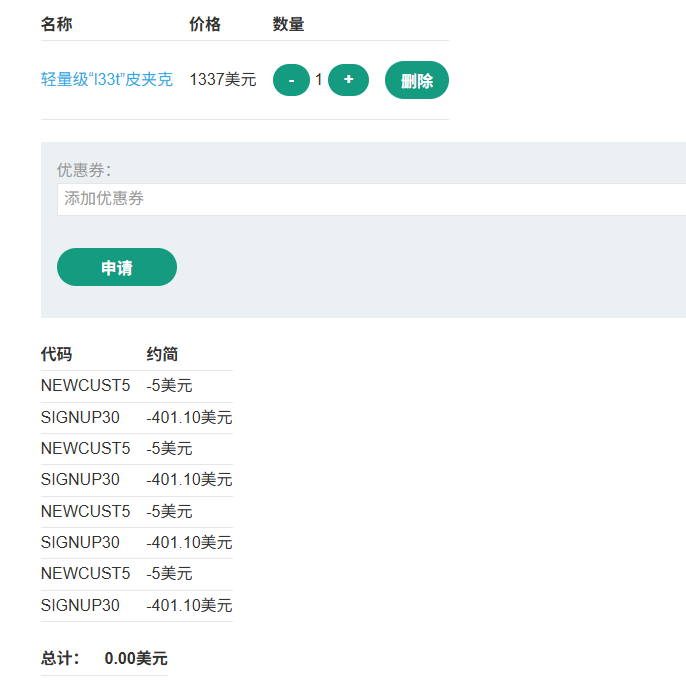Select the 1337美元 price text

click(x=223, y=80)
